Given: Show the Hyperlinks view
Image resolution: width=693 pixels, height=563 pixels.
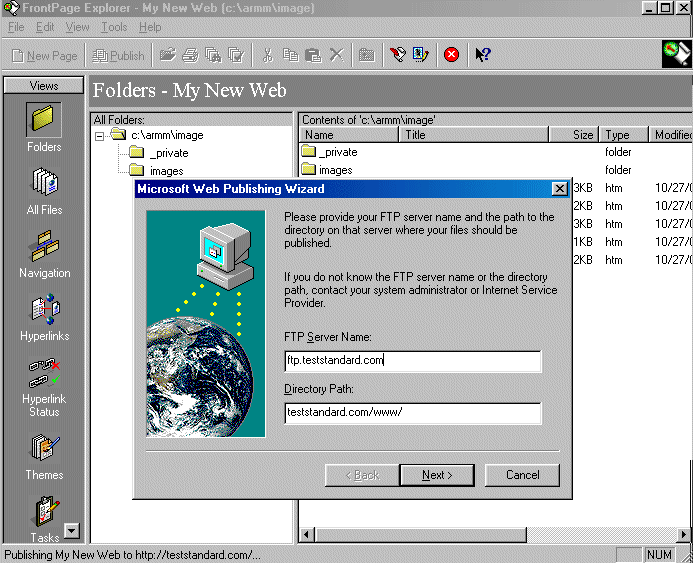Looking at the screenshot, I should point(44,317).
